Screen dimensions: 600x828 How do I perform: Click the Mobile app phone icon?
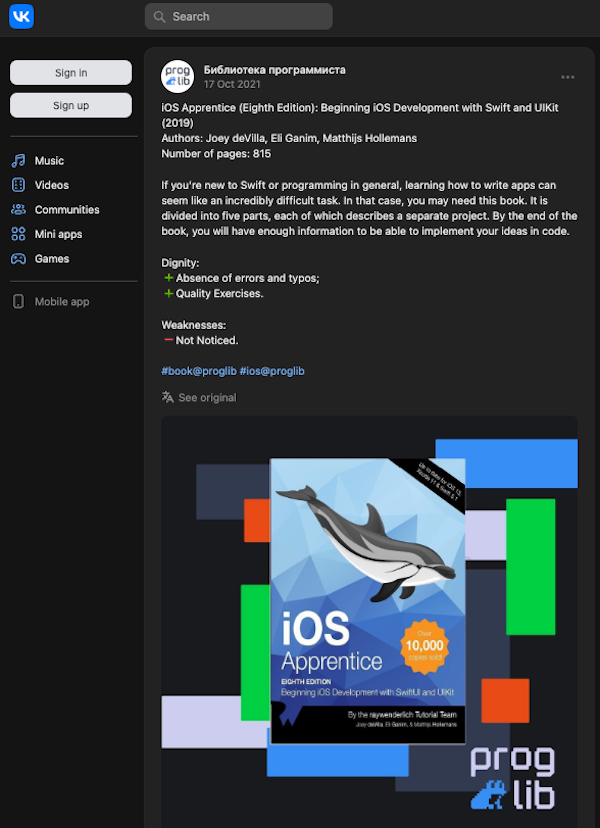click(x=18, y=302)
